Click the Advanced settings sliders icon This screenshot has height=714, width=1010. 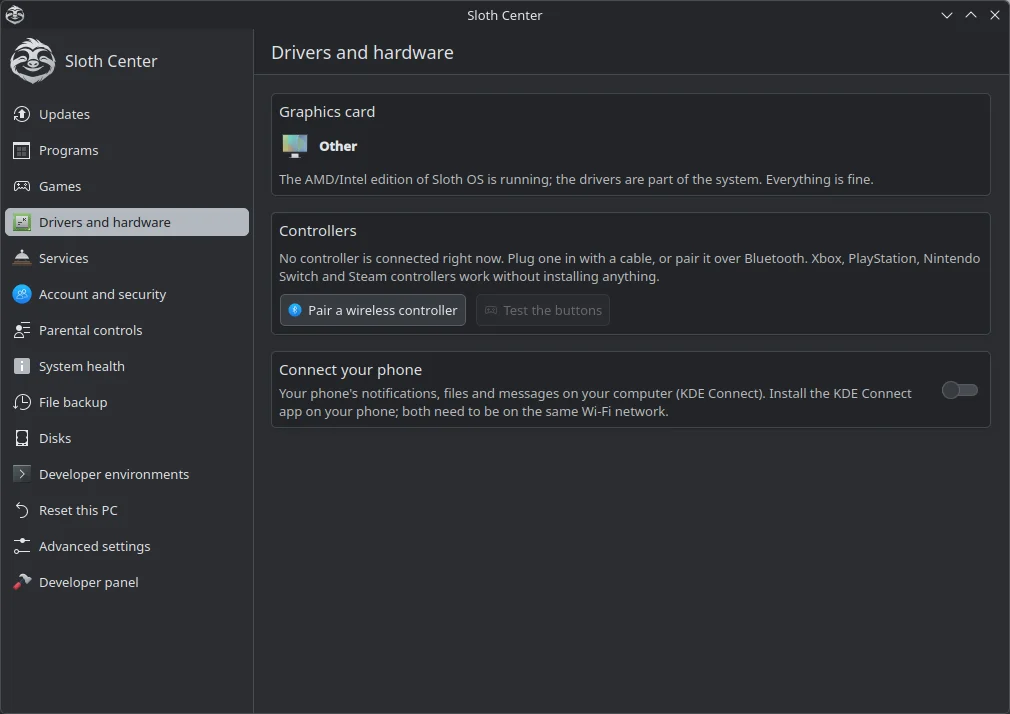(21, 546)
